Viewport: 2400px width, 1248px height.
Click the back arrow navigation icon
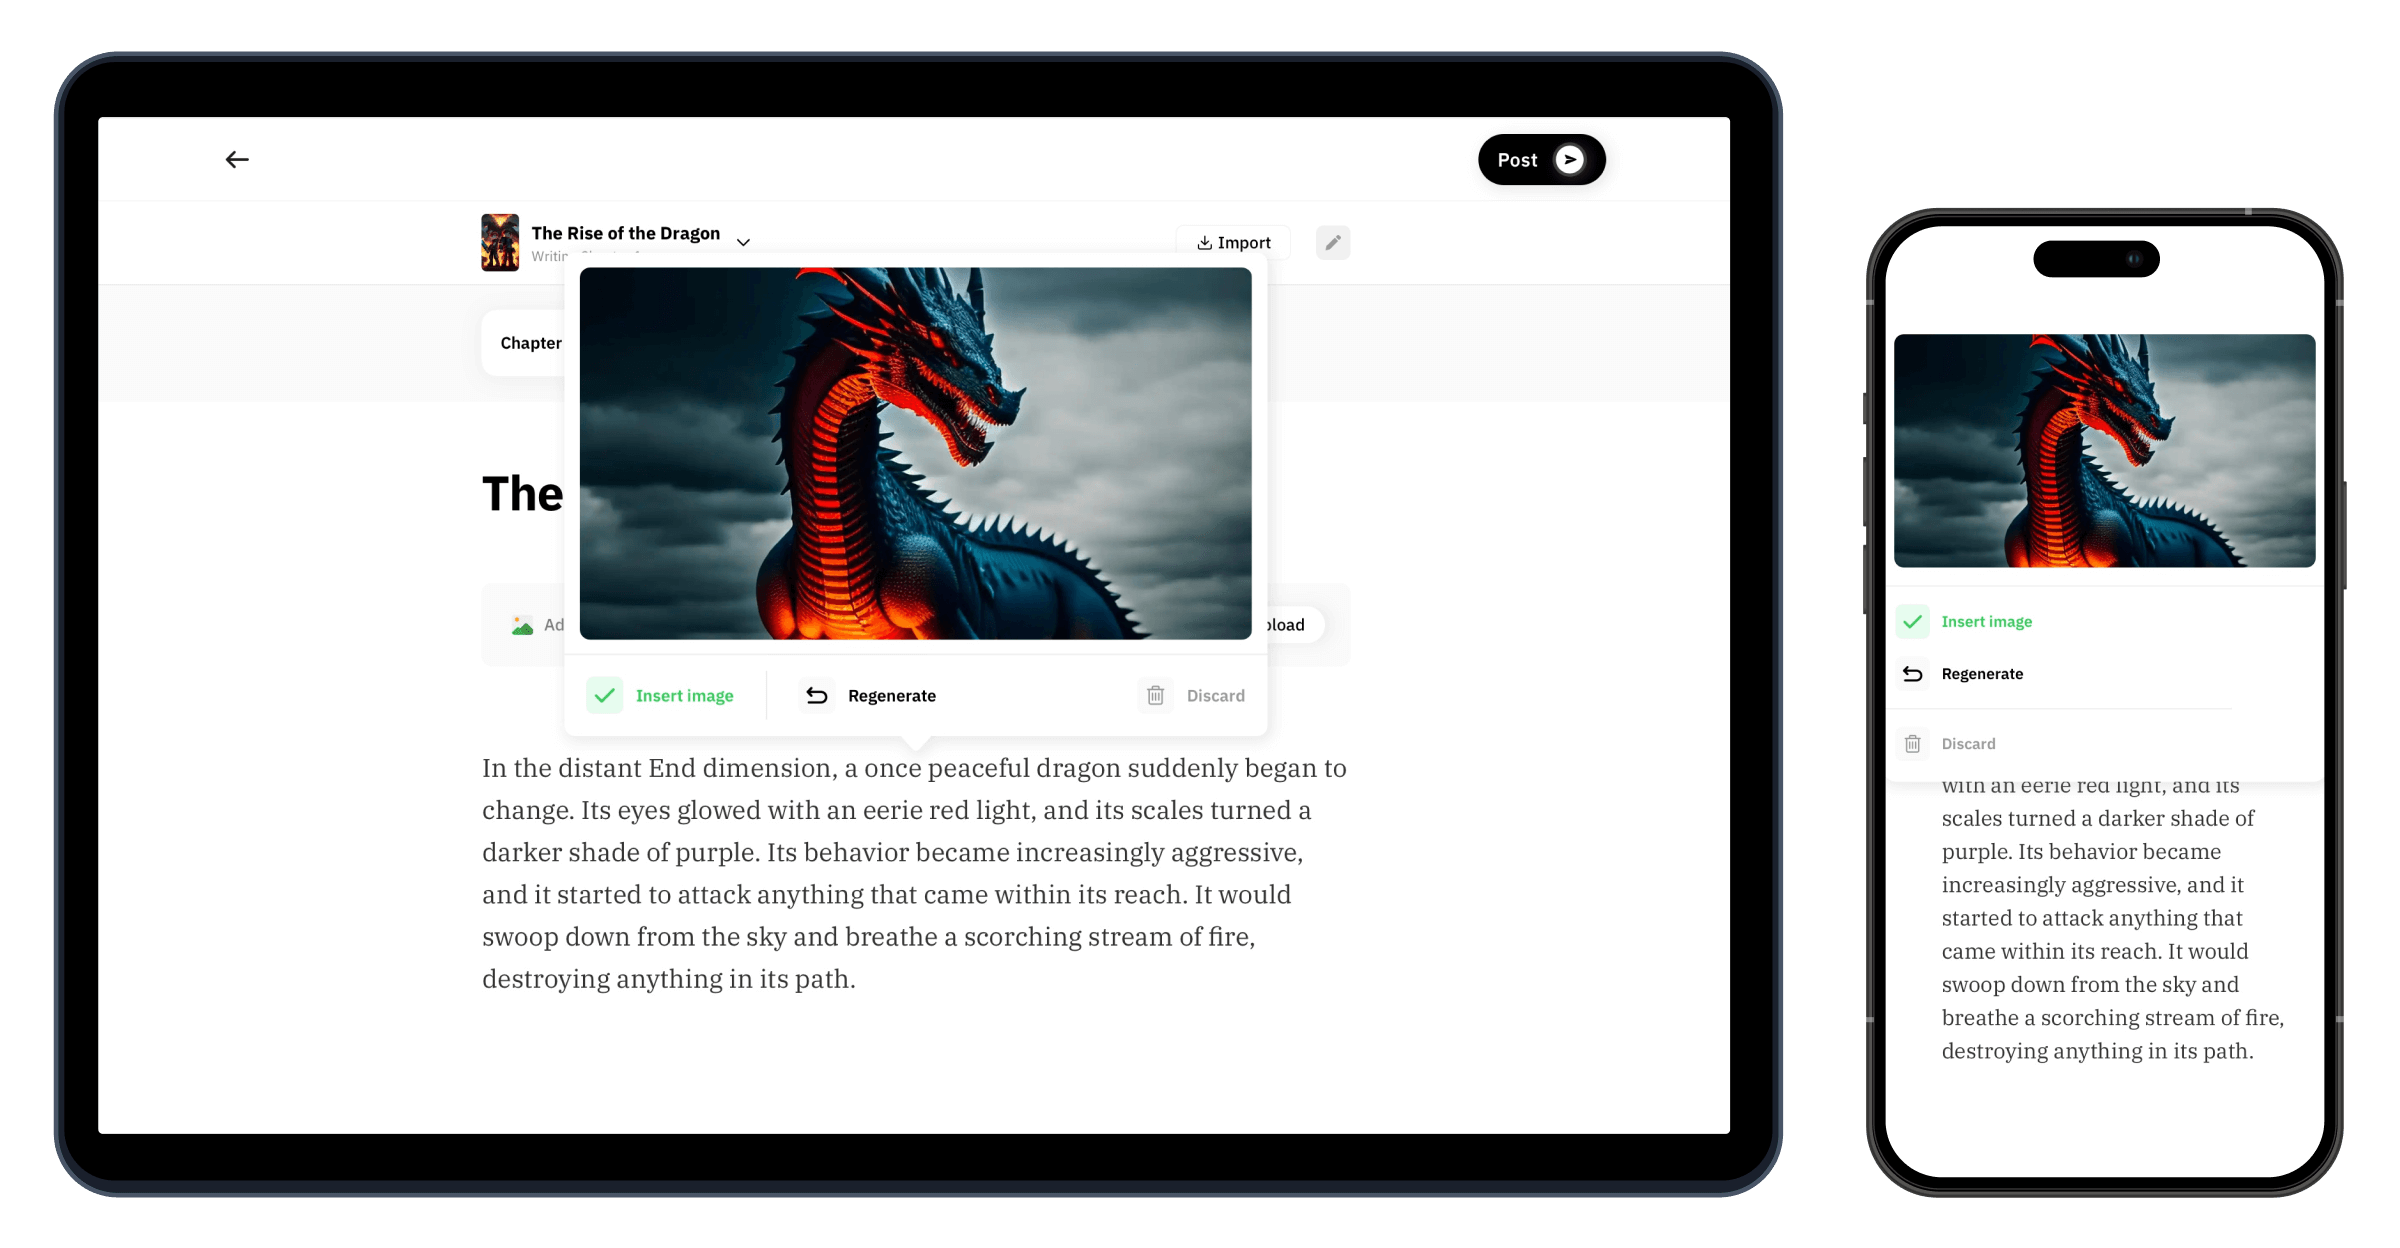[237, 159]
